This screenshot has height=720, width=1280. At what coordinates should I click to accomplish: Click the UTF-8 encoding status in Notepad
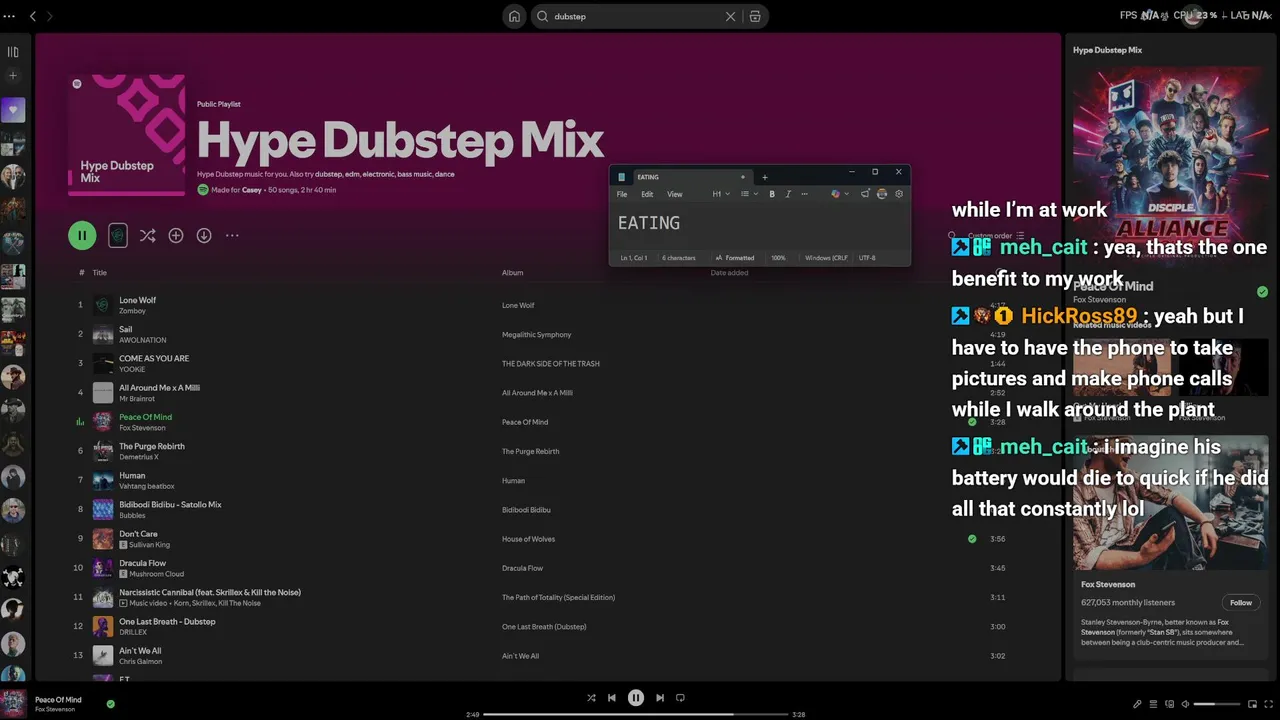pyautogui.click(x=867, y=258)
